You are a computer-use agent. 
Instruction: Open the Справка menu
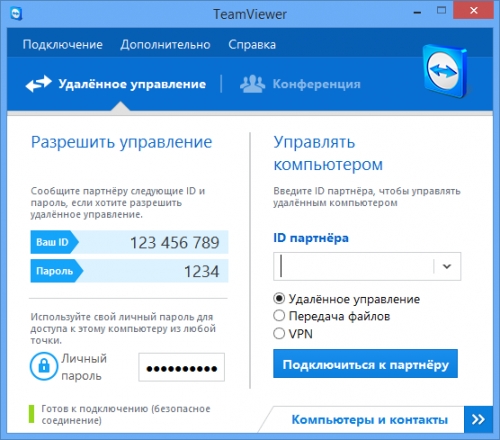252,45
